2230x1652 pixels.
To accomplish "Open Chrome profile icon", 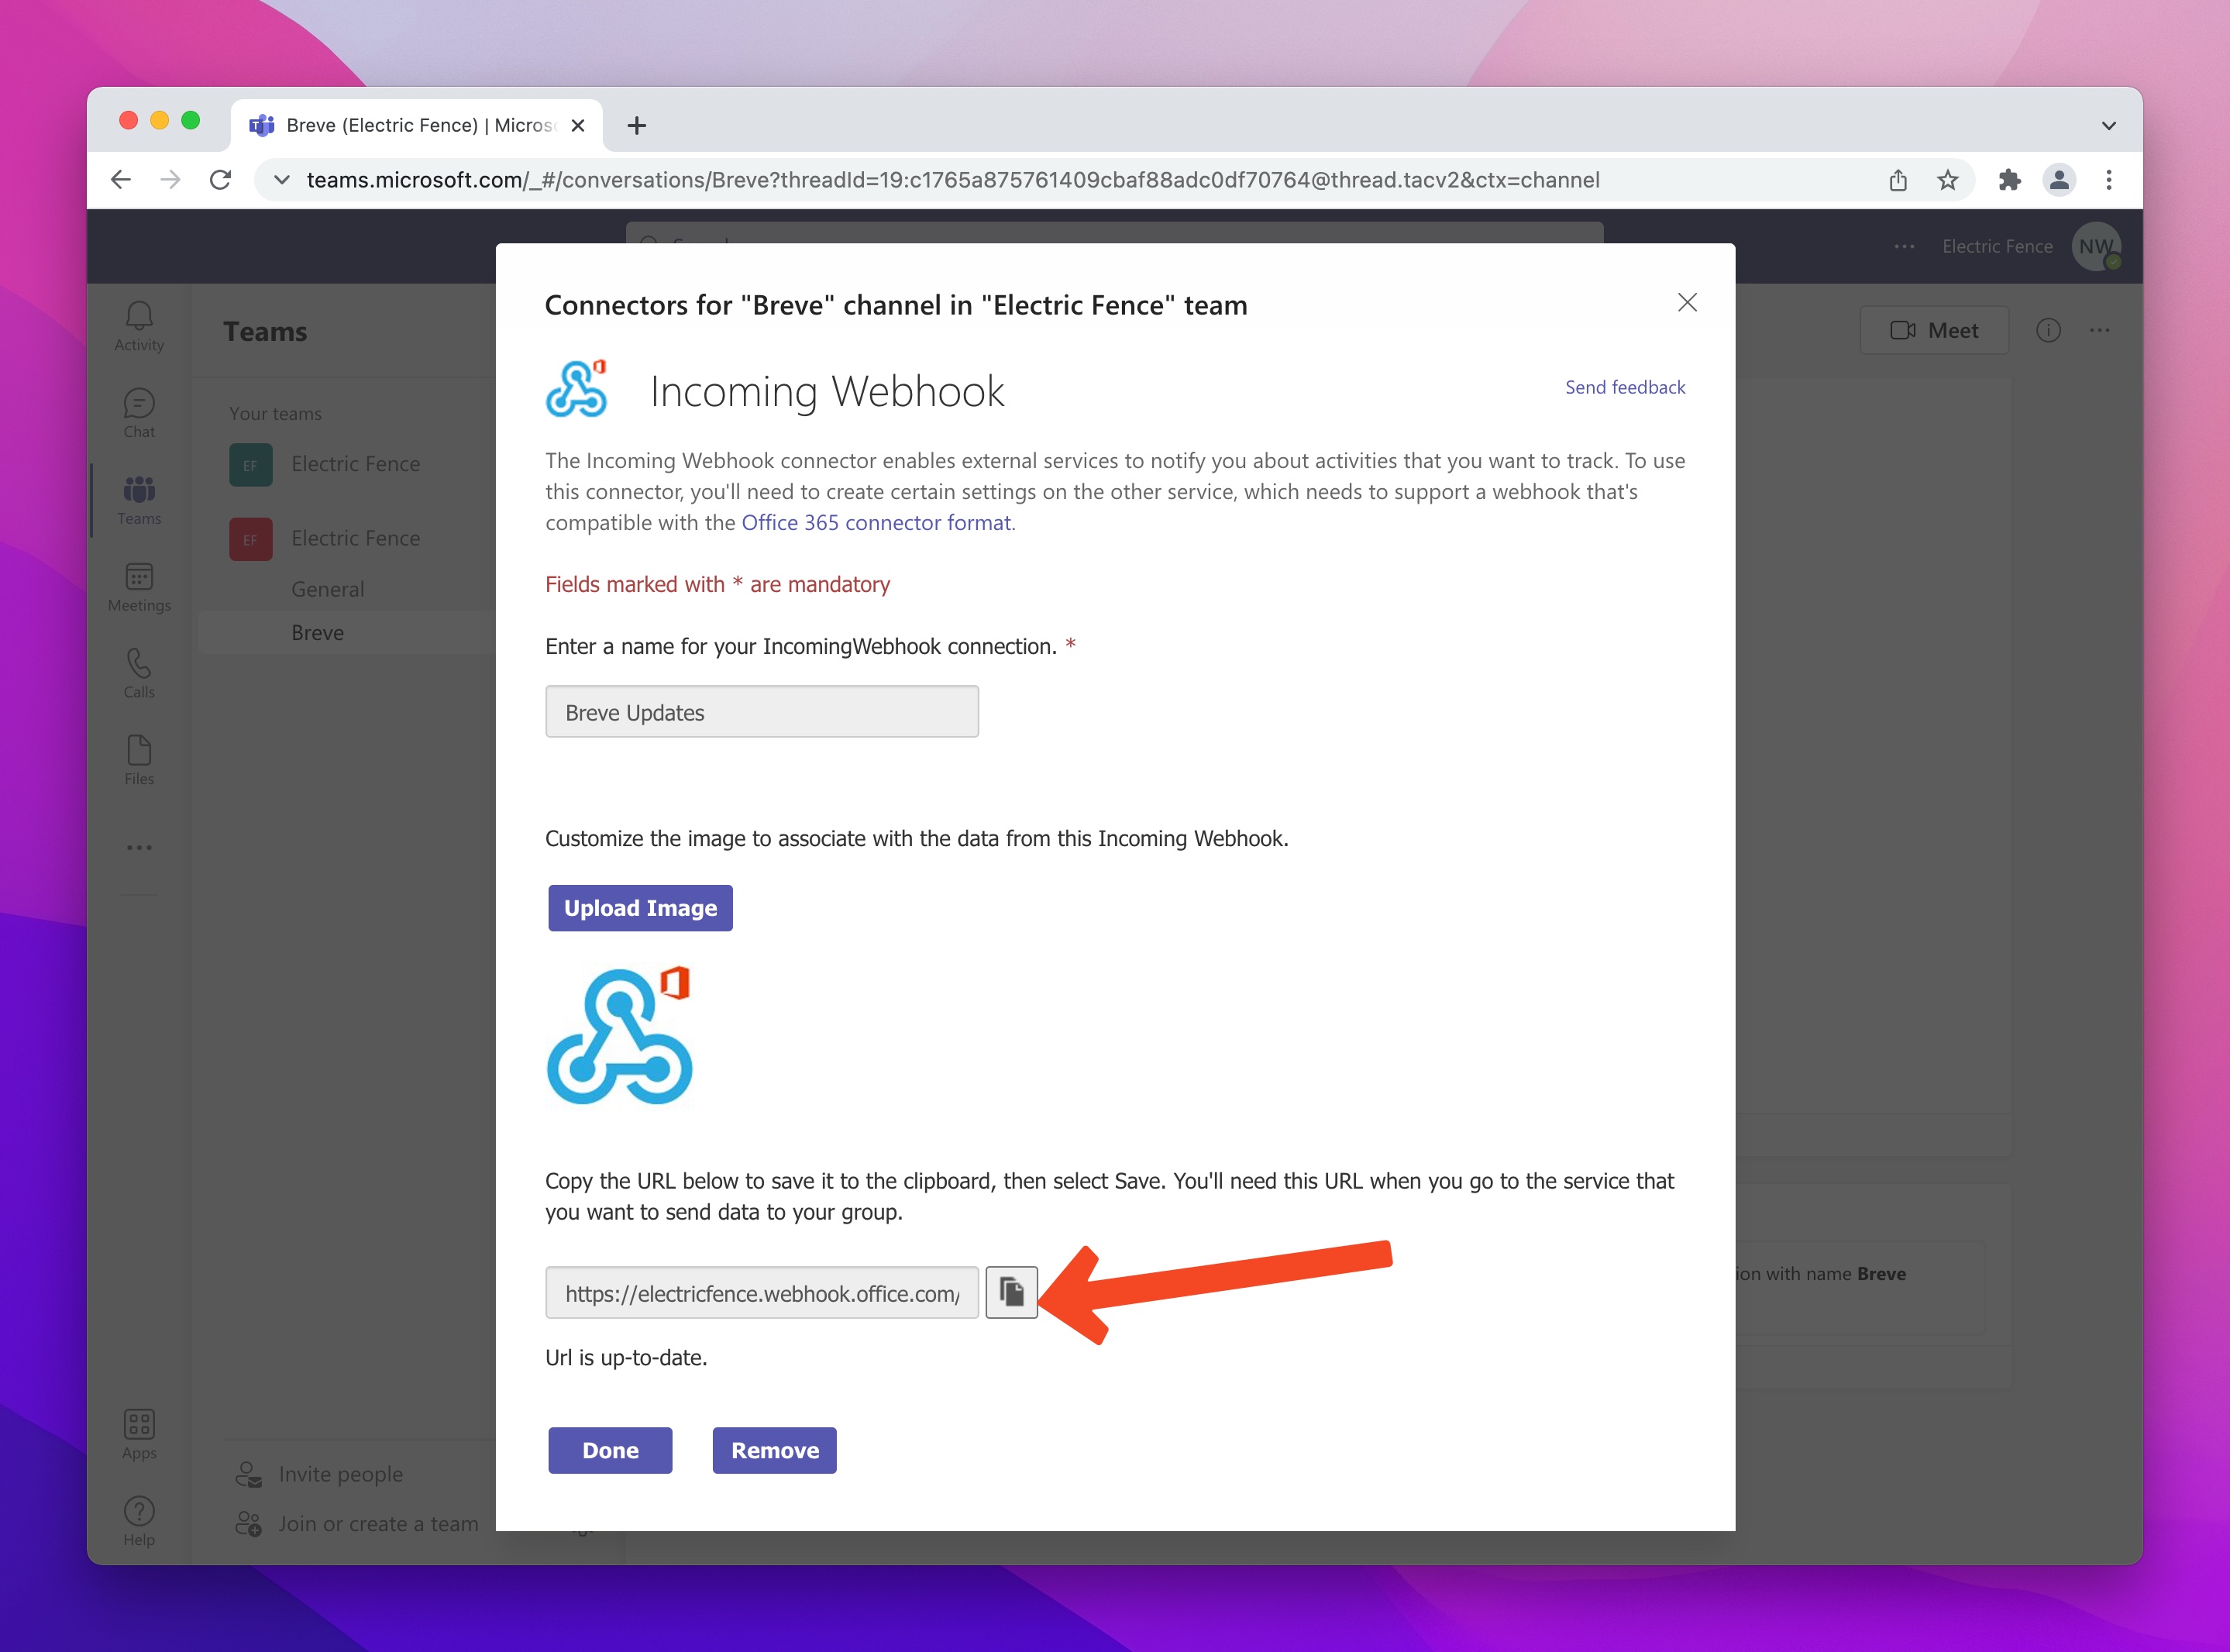I will 2059,180.
